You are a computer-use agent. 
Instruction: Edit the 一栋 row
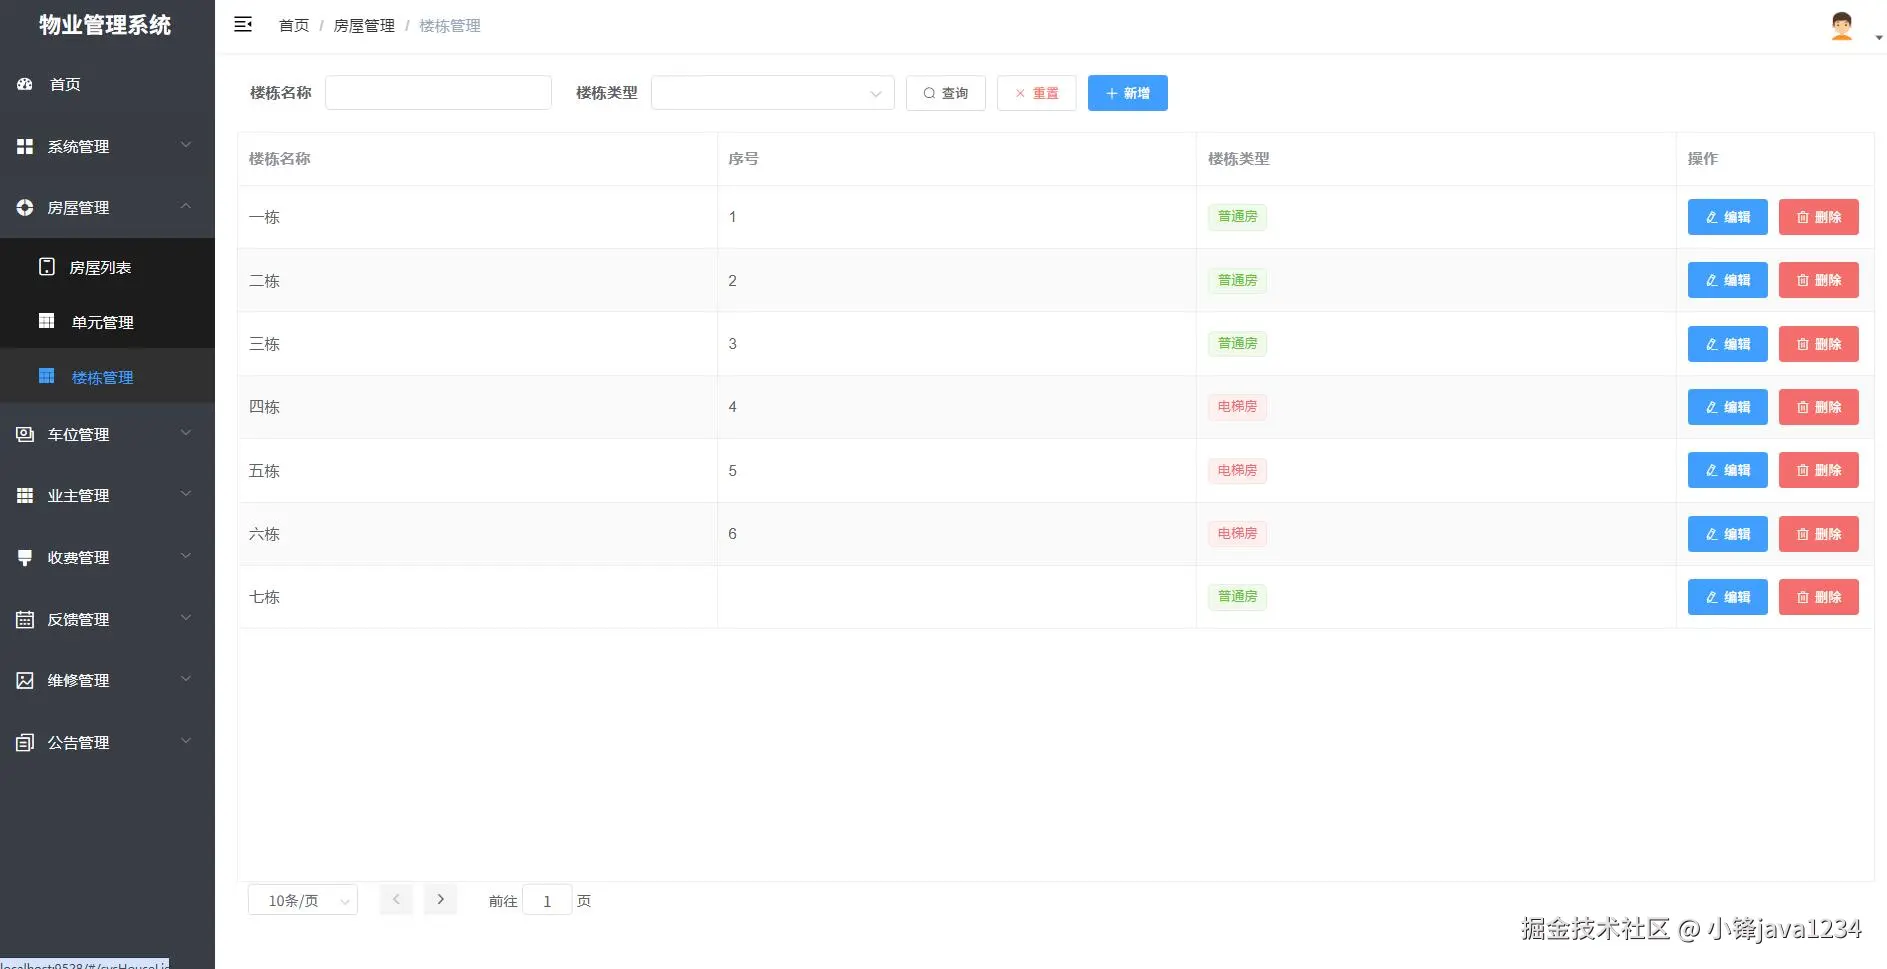click(x=1727, y=217)
